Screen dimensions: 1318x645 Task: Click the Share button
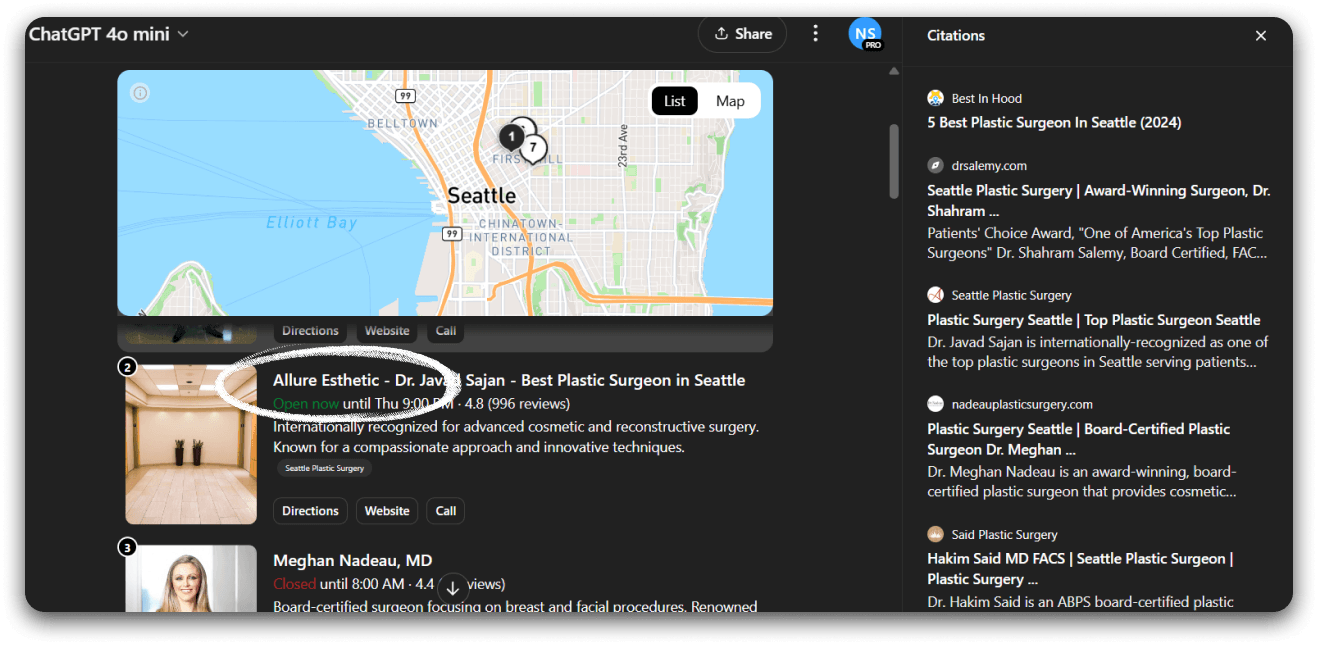click(x=742, y=34)
